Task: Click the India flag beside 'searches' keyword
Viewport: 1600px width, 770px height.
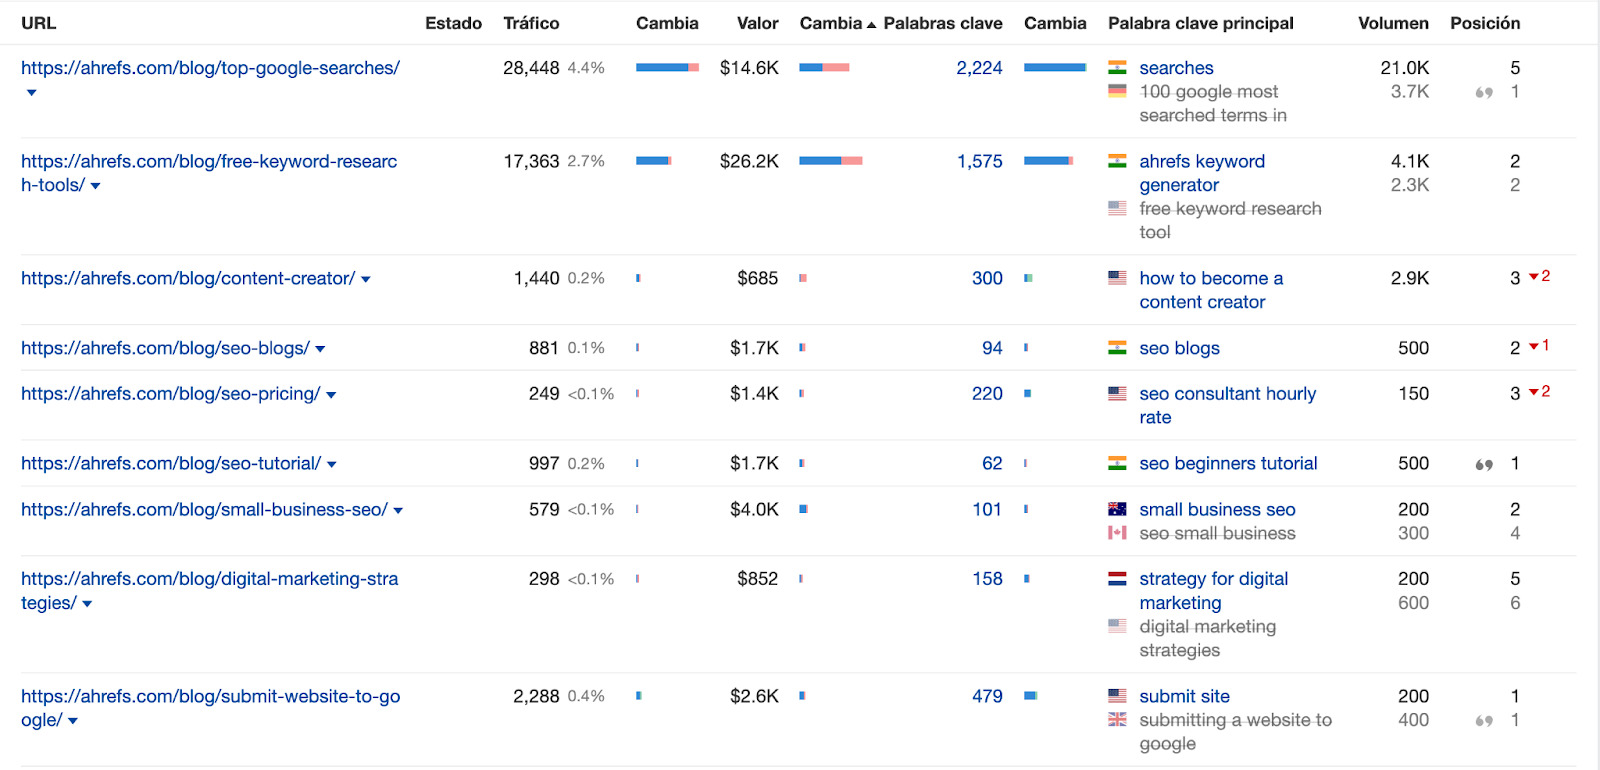Action: [x=1117, y=67]
